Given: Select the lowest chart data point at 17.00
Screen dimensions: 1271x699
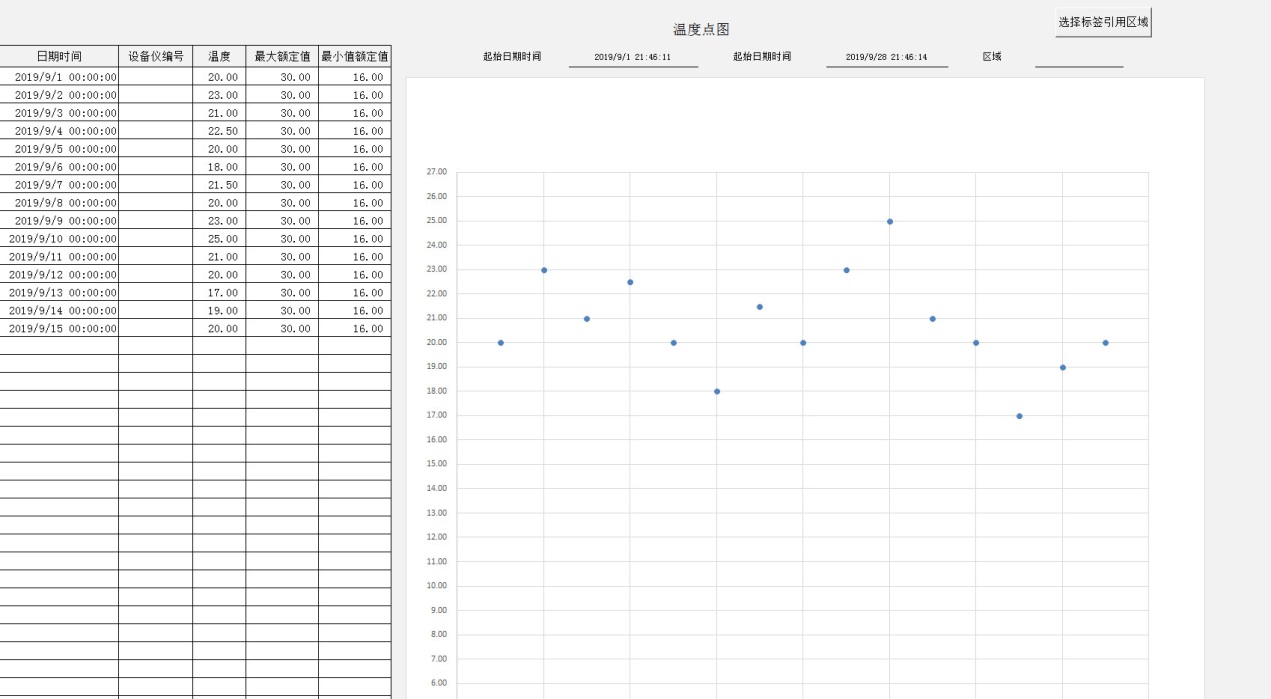Looking at the screenshot, I should 1019,416.
